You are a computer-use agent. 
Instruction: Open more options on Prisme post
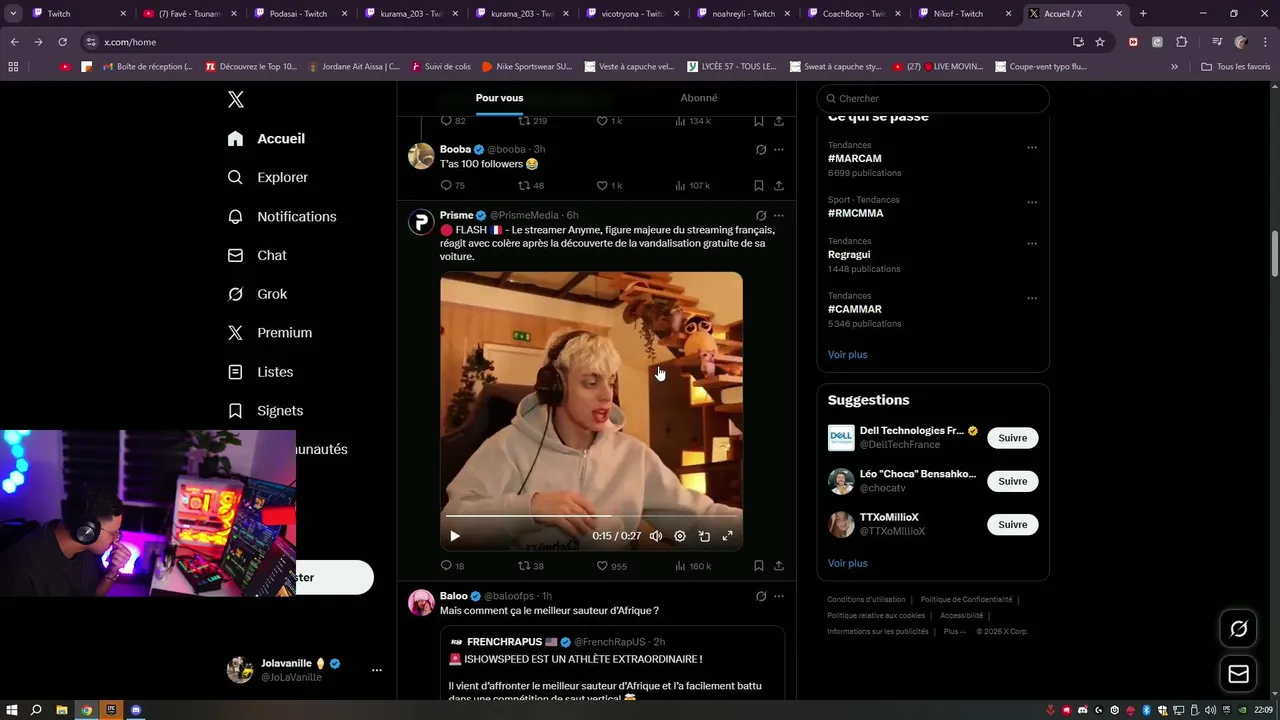coord(779,215)
